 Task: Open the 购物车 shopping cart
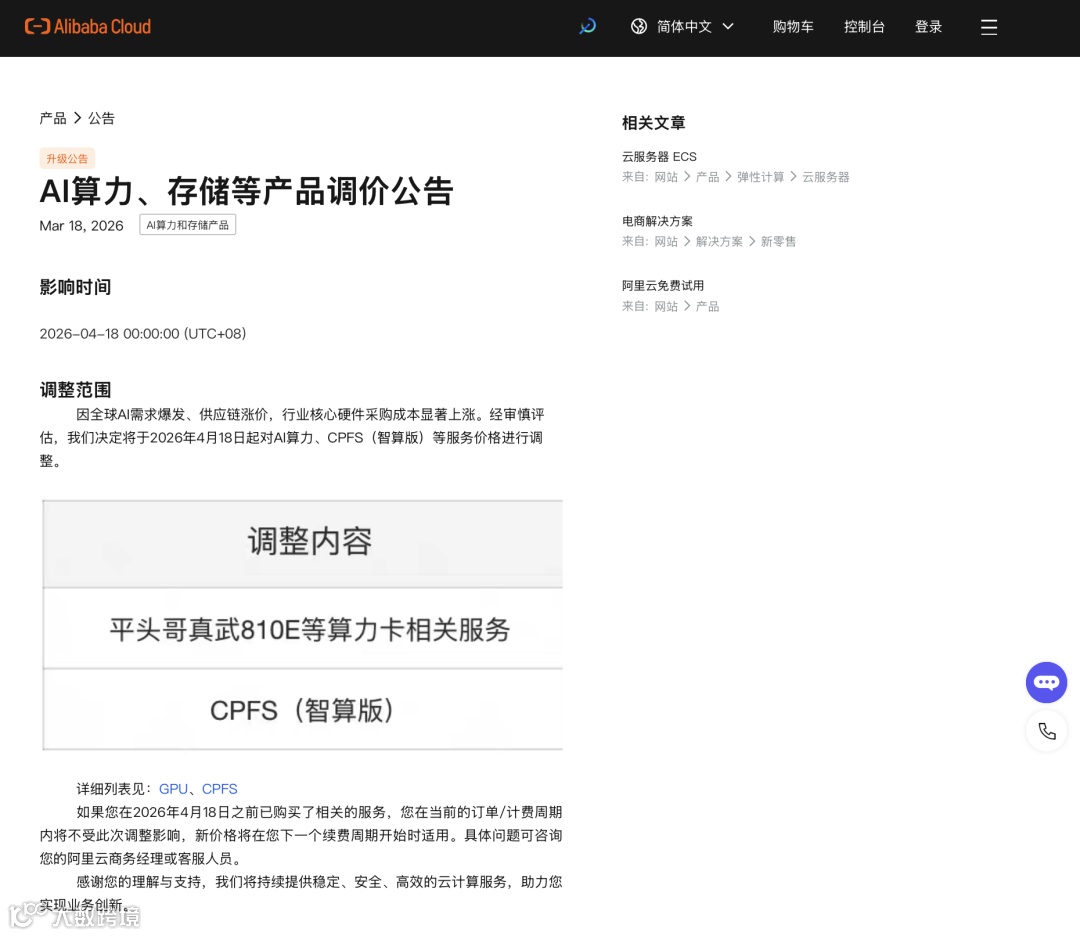793,27
